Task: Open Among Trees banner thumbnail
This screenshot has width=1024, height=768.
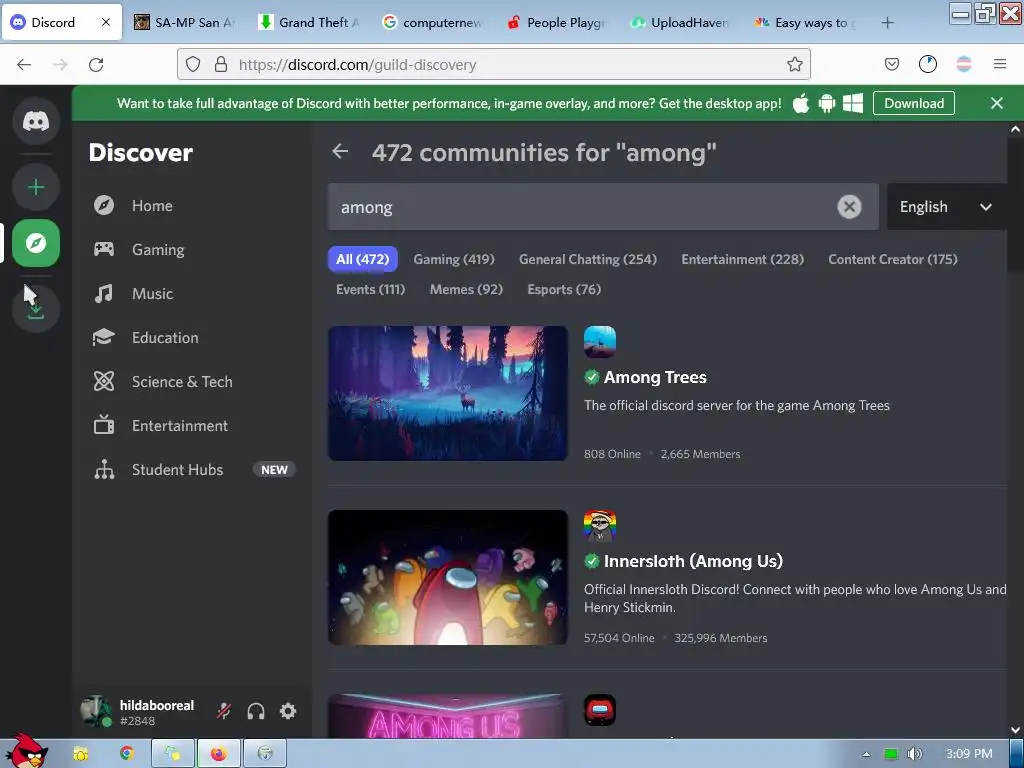Action: coord(448,393)
